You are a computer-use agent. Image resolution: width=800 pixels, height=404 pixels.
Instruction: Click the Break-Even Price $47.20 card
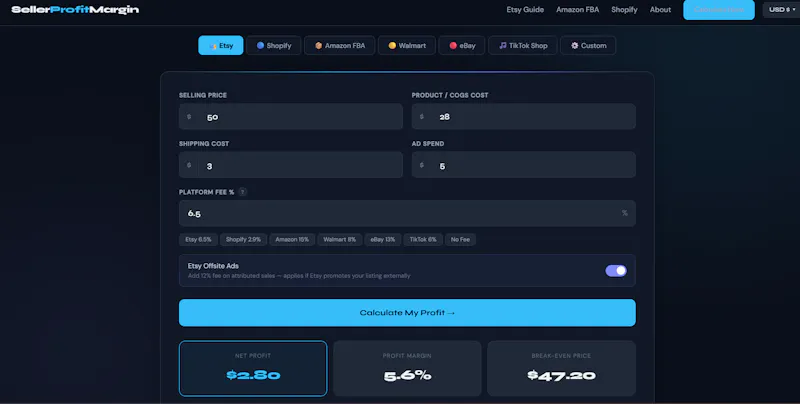click(x=561, y=368)
